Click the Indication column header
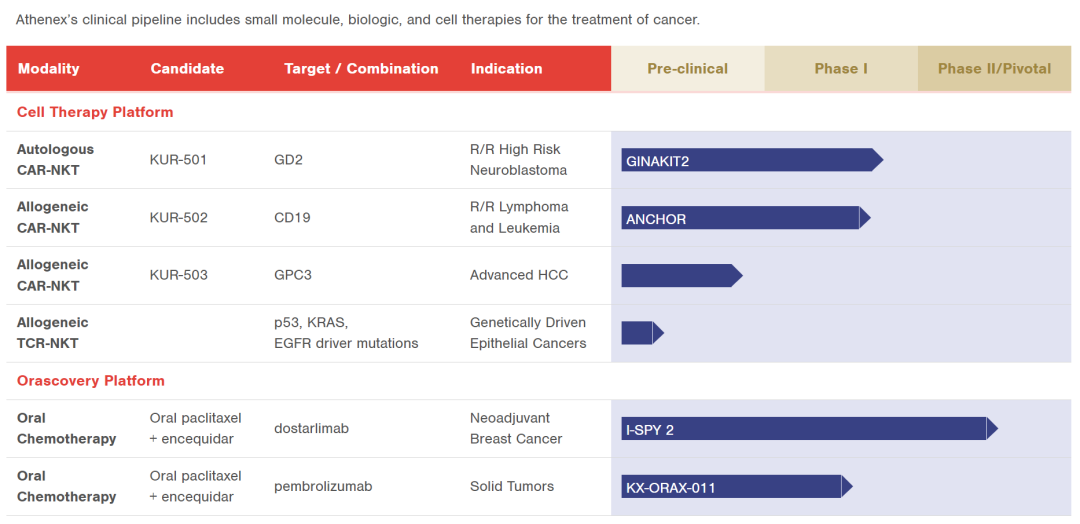 [x=506, y=69]
